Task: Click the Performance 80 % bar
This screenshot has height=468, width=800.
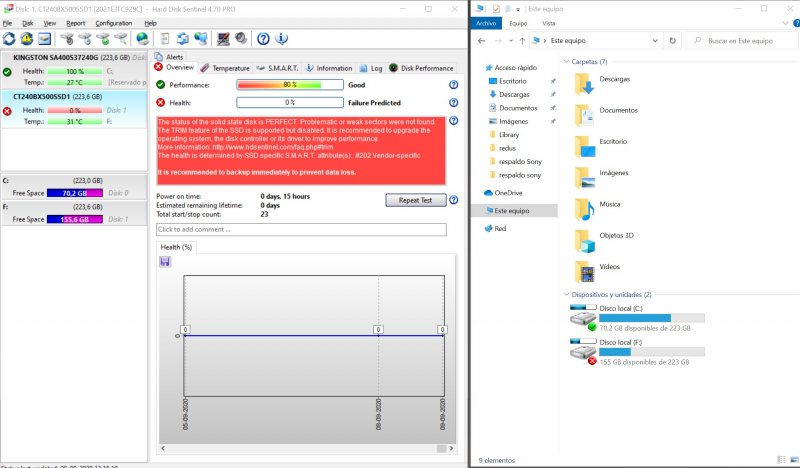Action: [x=290, y=85]
